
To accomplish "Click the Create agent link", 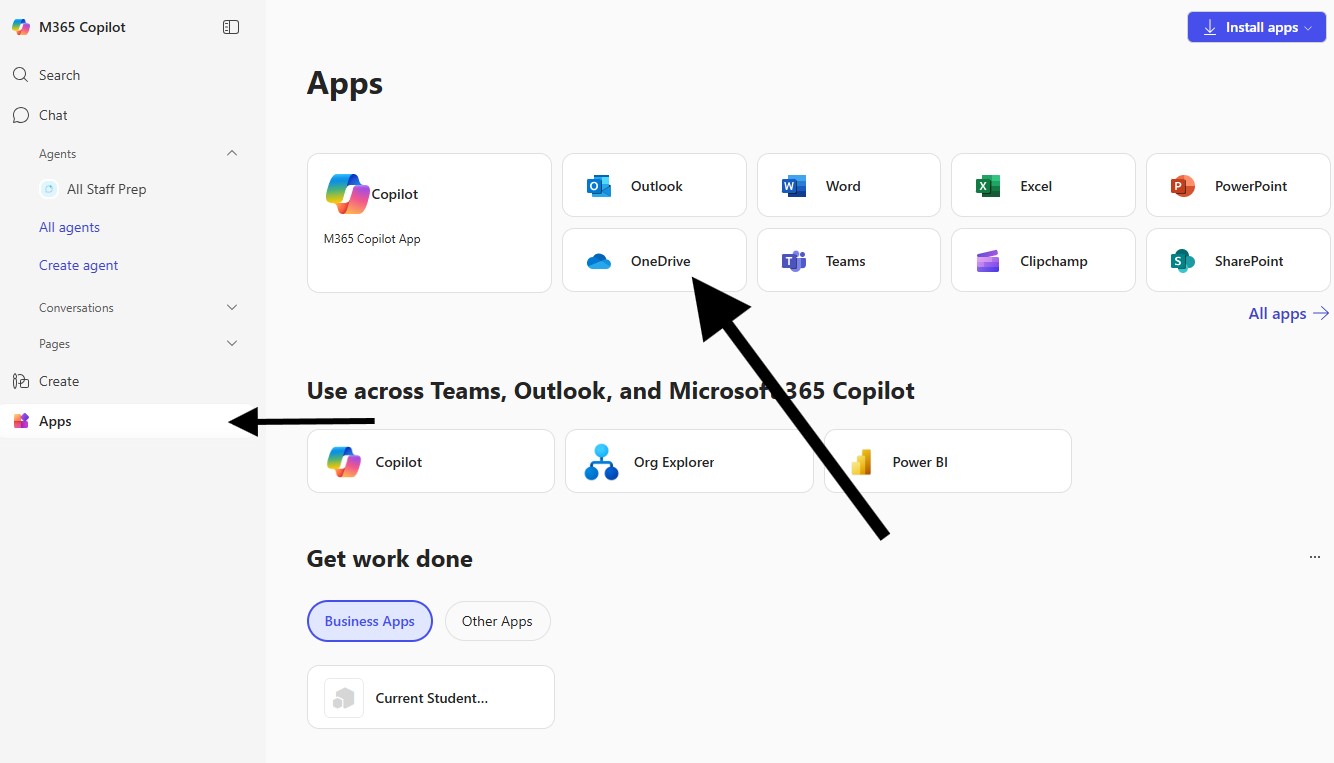I will (79, 265).
